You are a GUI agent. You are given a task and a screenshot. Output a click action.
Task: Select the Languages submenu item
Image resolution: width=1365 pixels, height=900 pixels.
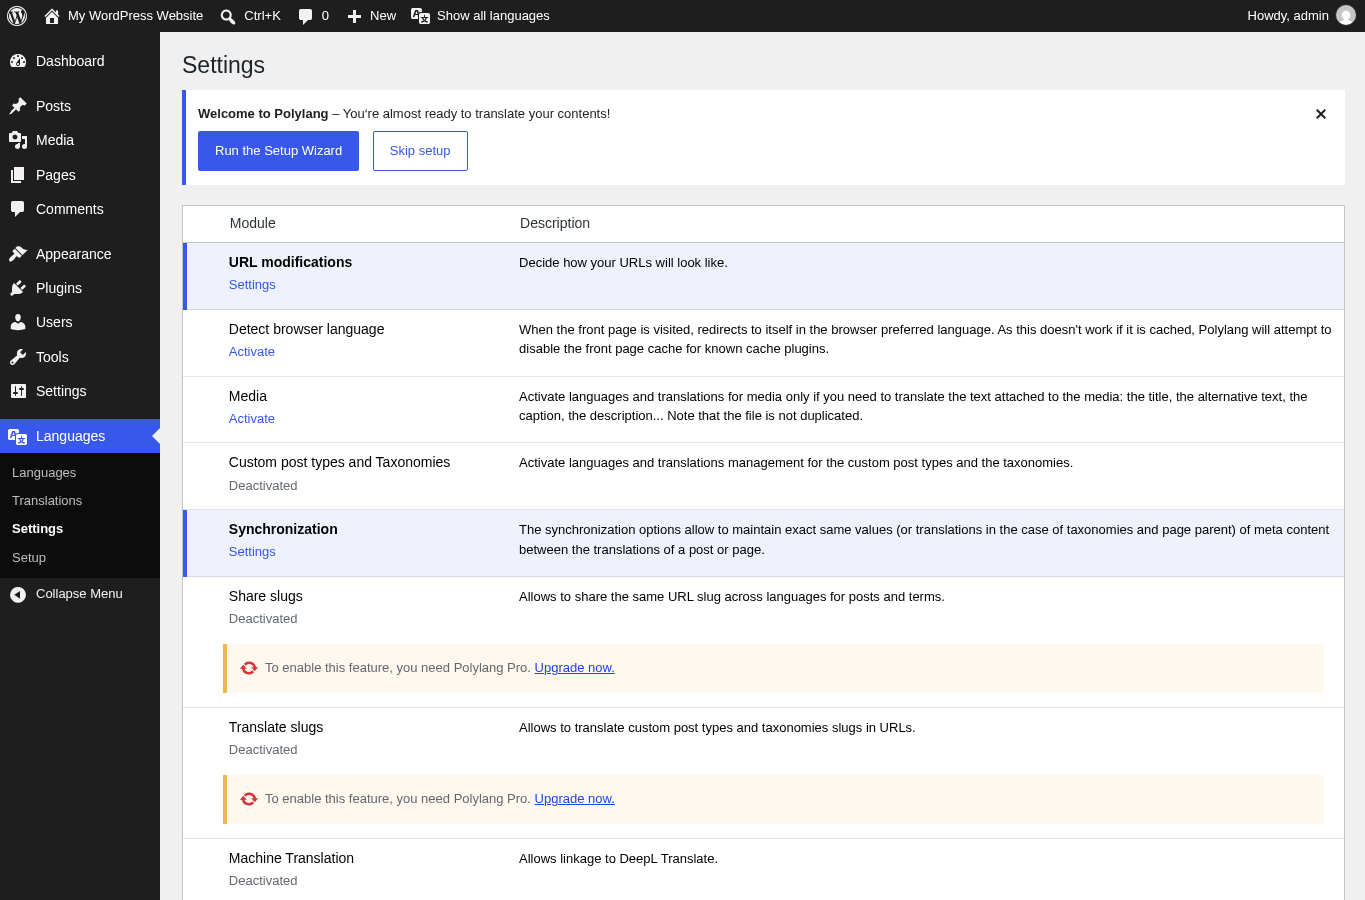[44, 473]
